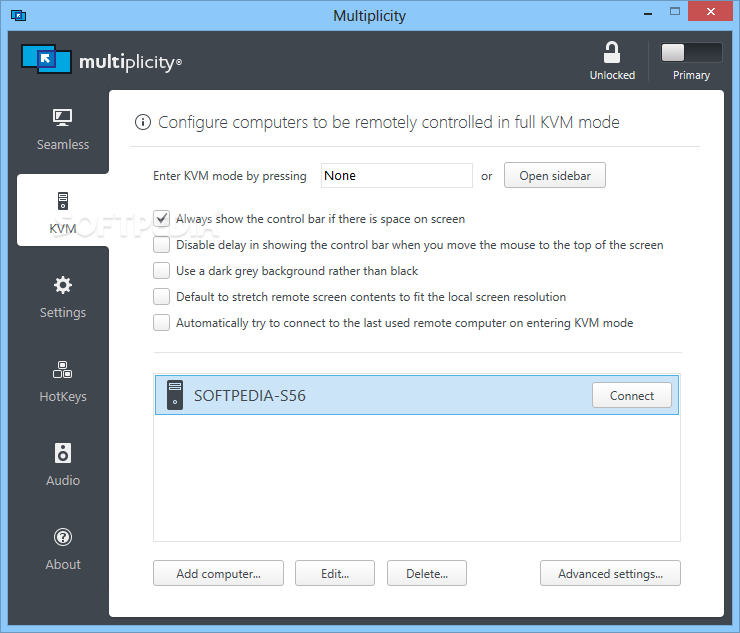Click the Settings tab label

tap(63, 312)
